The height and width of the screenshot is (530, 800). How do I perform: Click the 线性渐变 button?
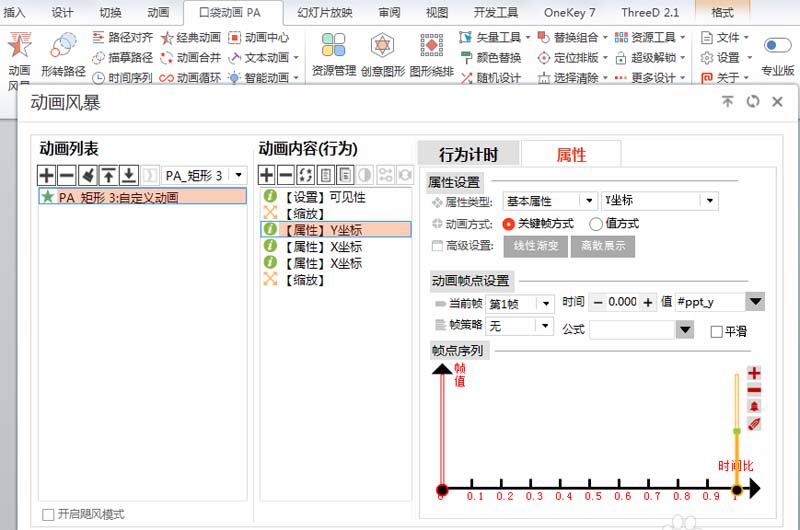point(536,246)
